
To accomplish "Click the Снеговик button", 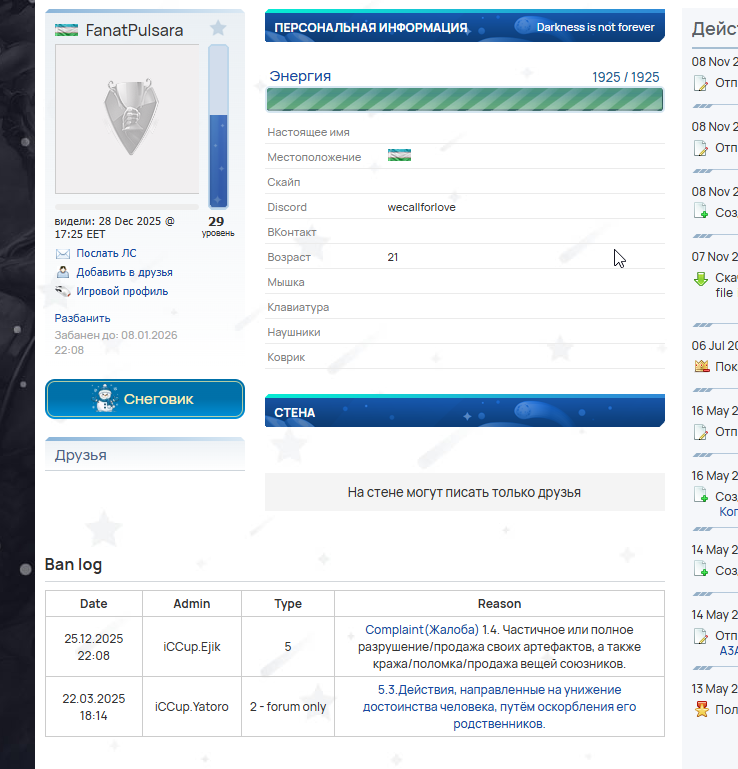I will pos(145,399).
